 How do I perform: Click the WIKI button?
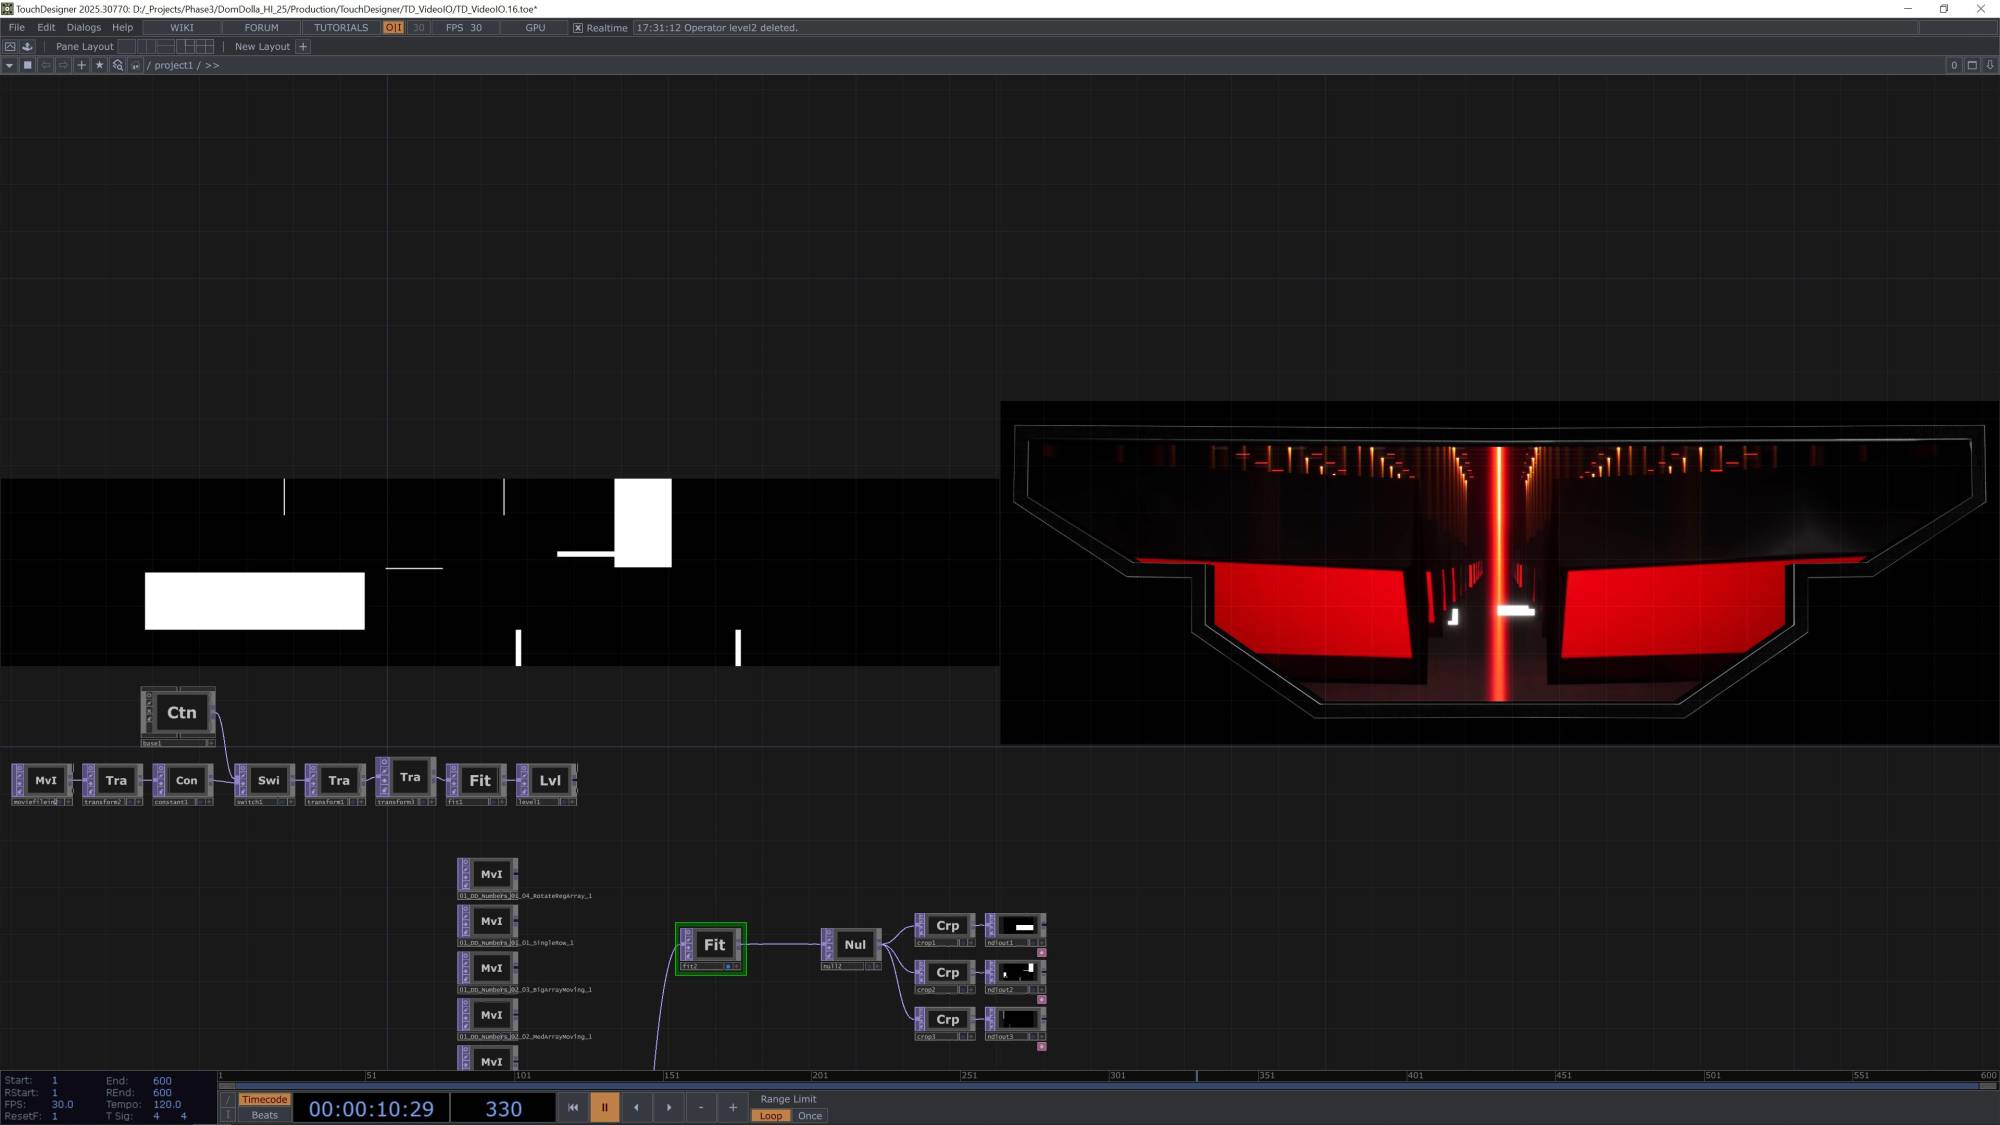coord(182,28)
